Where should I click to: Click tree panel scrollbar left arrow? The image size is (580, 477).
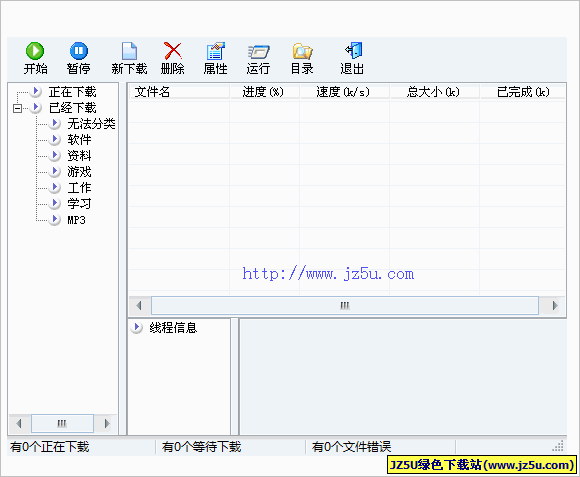click(x=19, y=423)
